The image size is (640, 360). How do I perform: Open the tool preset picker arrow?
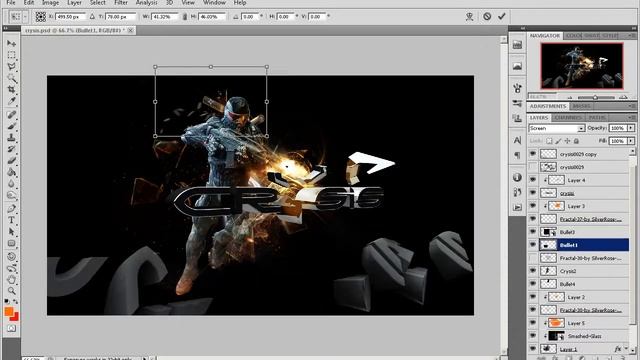point(25,17)
